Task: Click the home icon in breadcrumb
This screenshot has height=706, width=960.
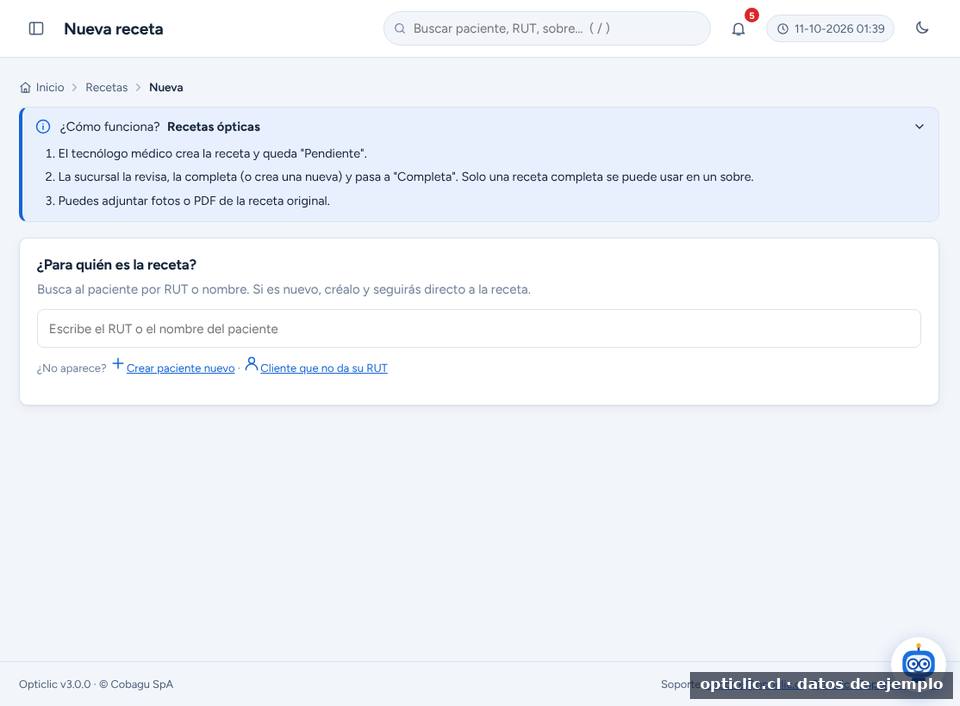Action: (x=25, y=88)
